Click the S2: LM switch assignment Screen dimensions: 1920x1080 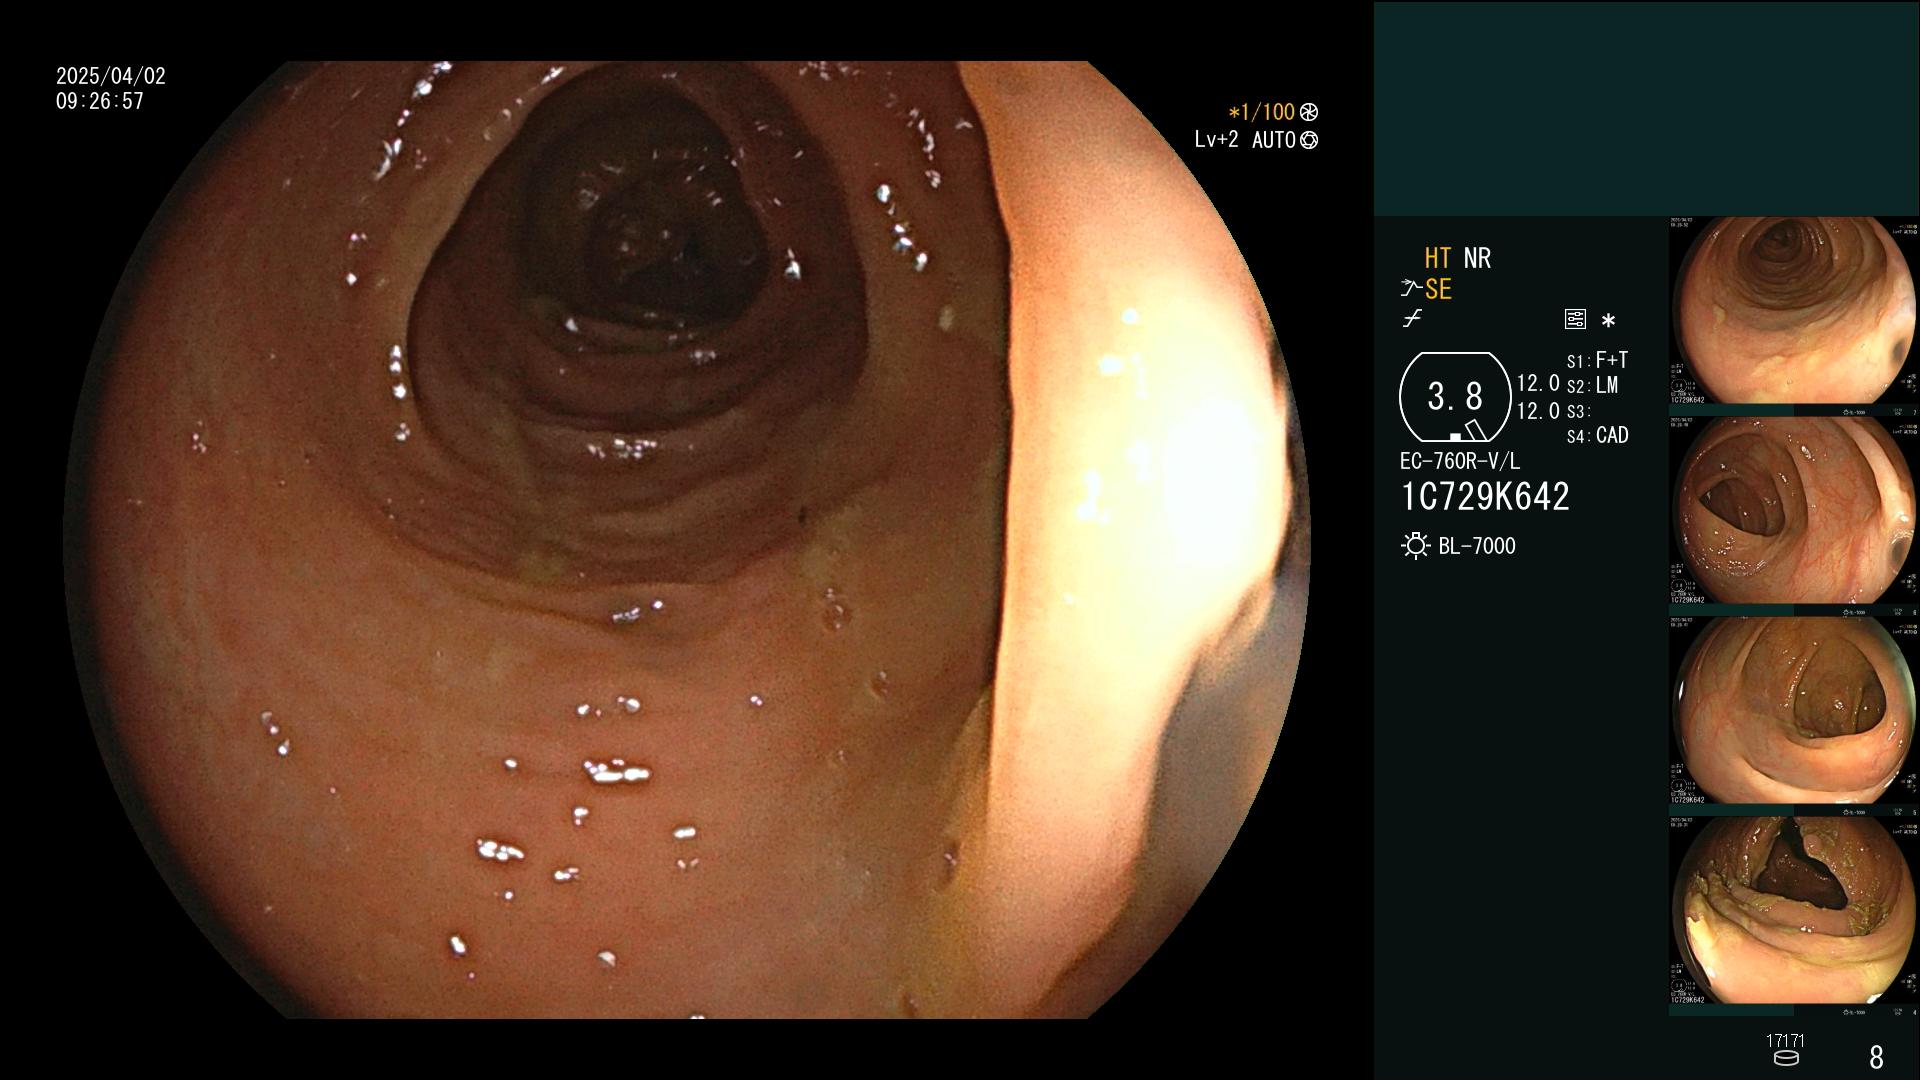1593,385
